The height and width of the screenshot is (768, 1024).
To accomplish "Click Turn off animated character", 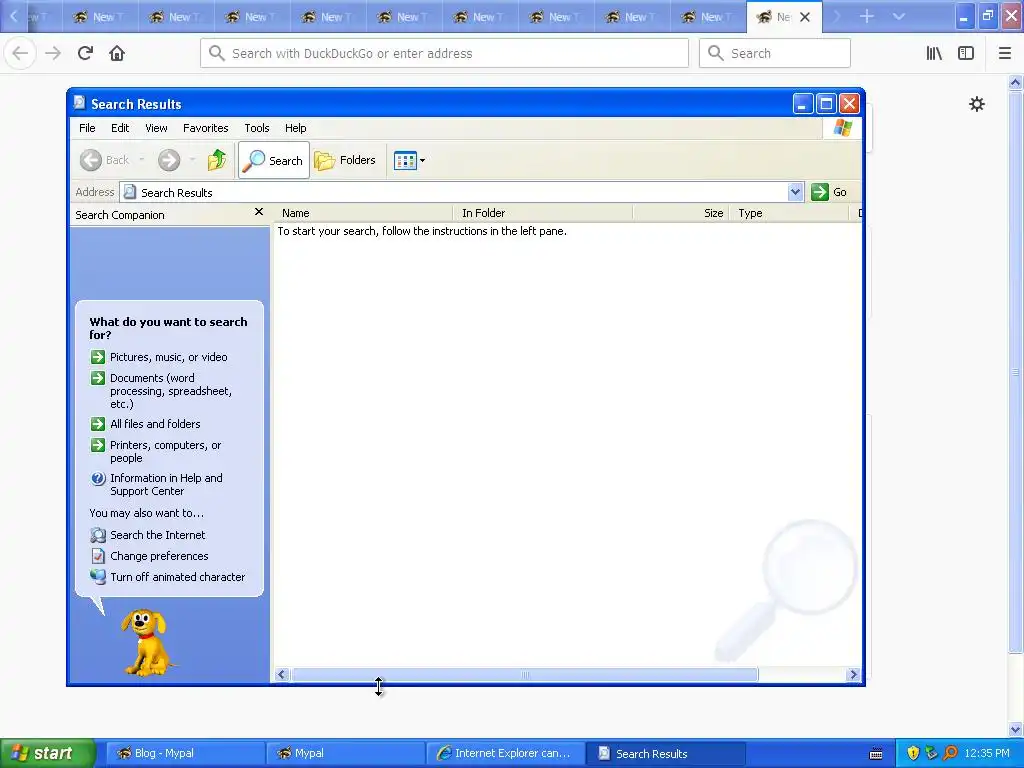I will pyautogui.click(x=168, y=577).
